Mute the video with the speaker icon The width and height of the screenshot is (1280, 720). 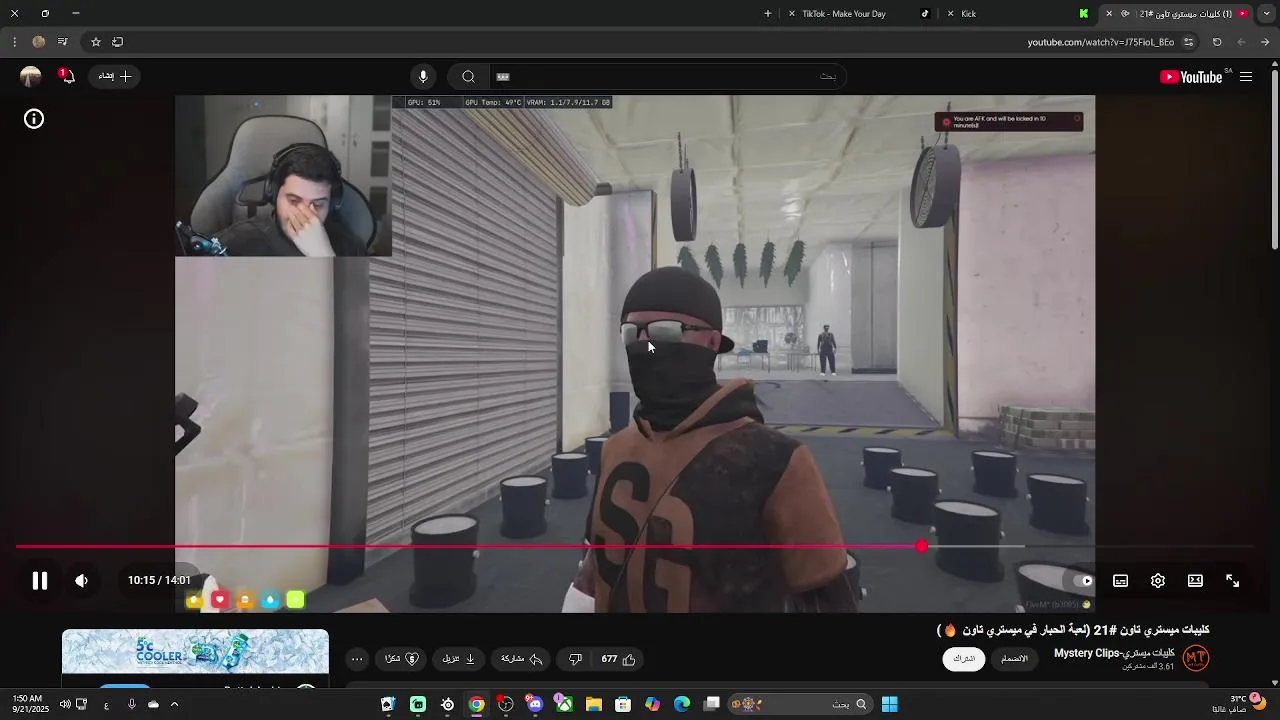click(82, 581)
